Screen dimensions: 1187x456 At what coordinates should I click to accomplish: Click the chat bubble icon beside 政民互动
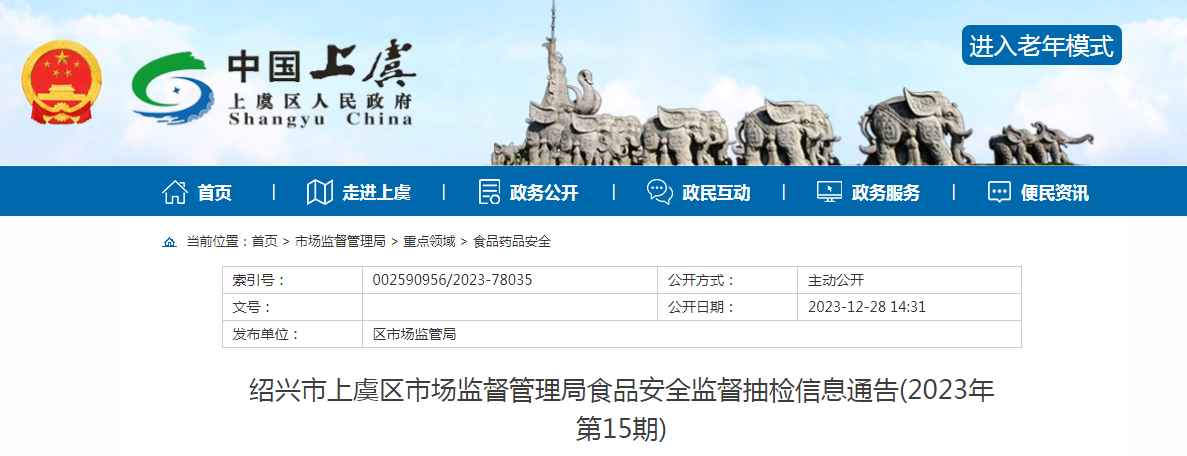[x=659, y=192]
